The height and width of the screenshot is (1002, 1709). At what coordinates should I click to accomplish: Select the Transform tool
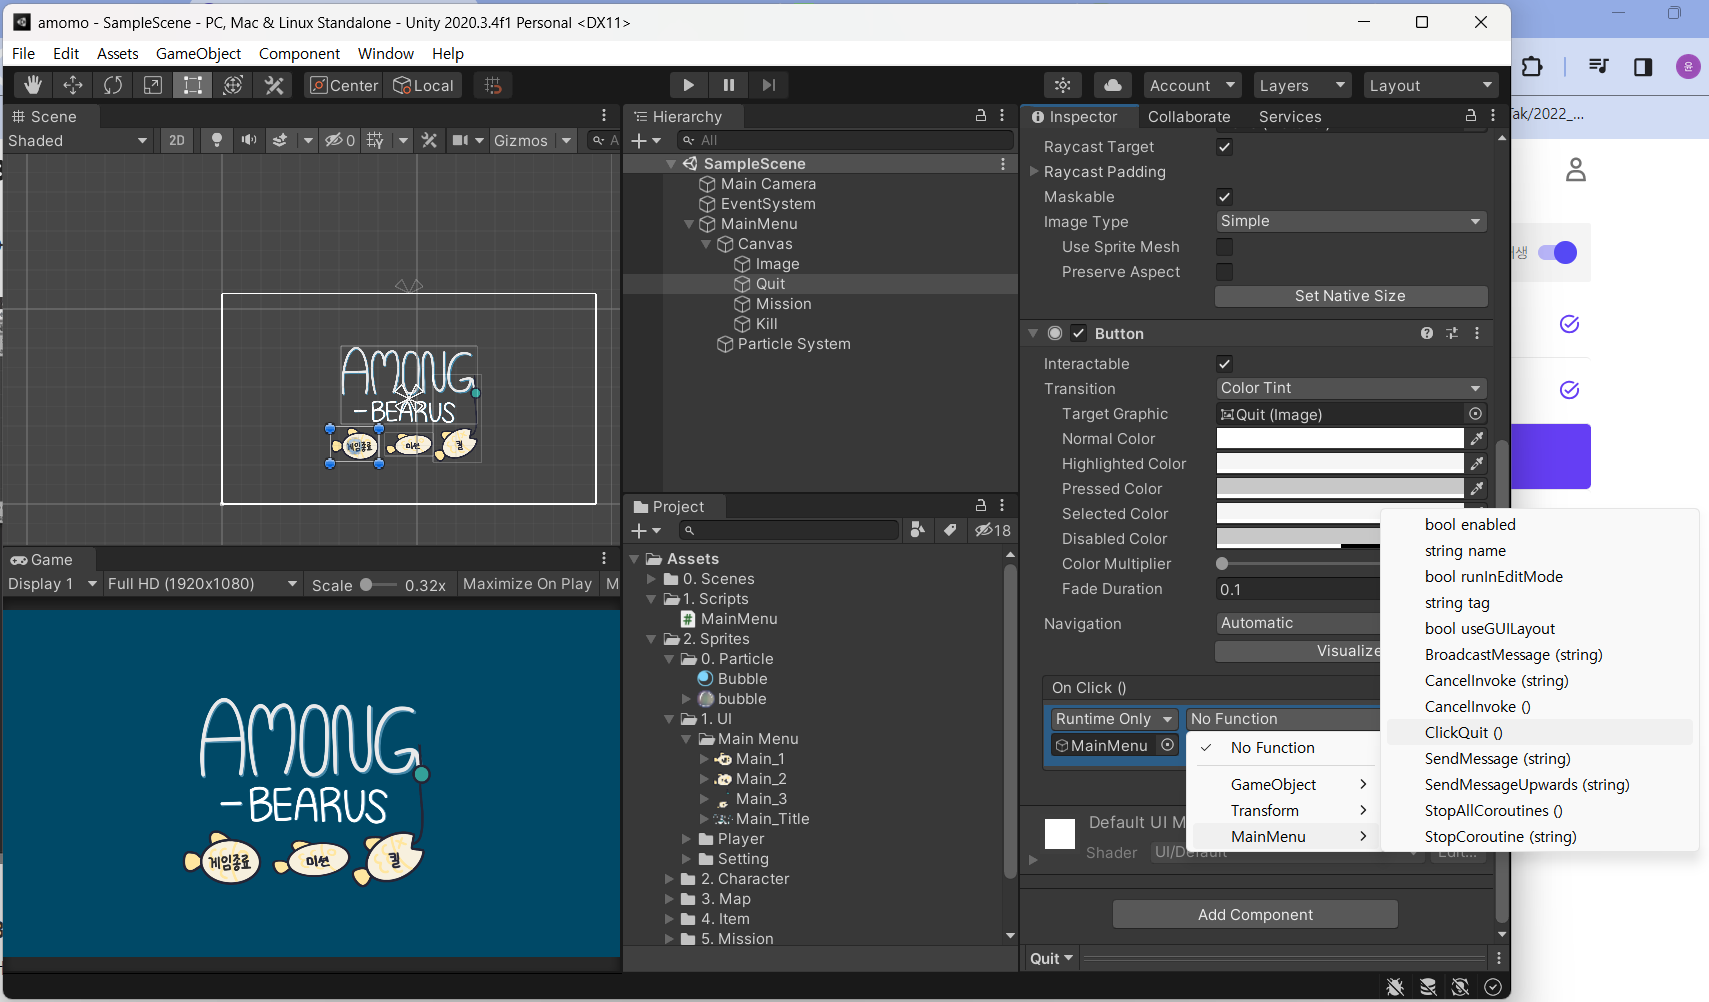click(233, 85)
